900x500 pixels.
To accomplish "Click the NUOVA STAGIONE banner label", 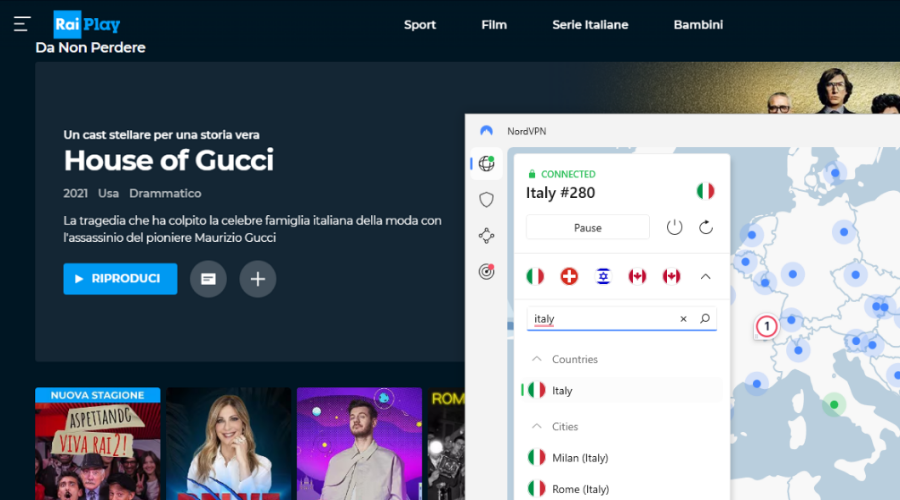I will 98,395.
